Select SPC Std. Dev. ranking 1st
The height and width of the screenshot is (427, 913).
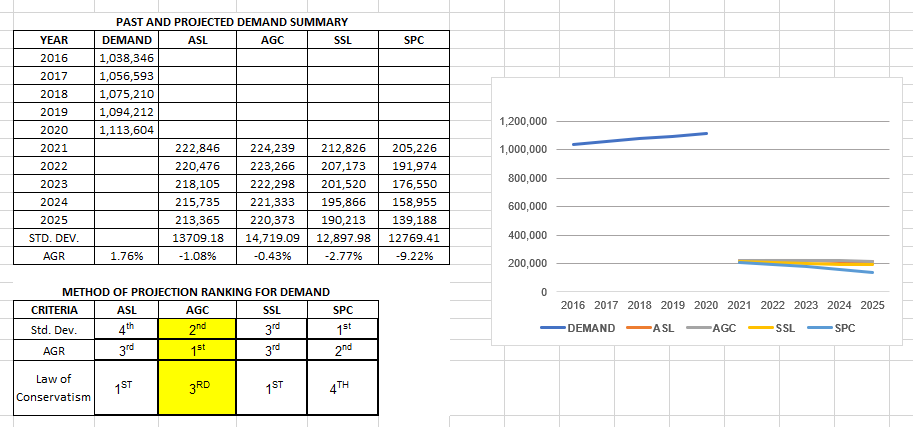pos(343,329)
